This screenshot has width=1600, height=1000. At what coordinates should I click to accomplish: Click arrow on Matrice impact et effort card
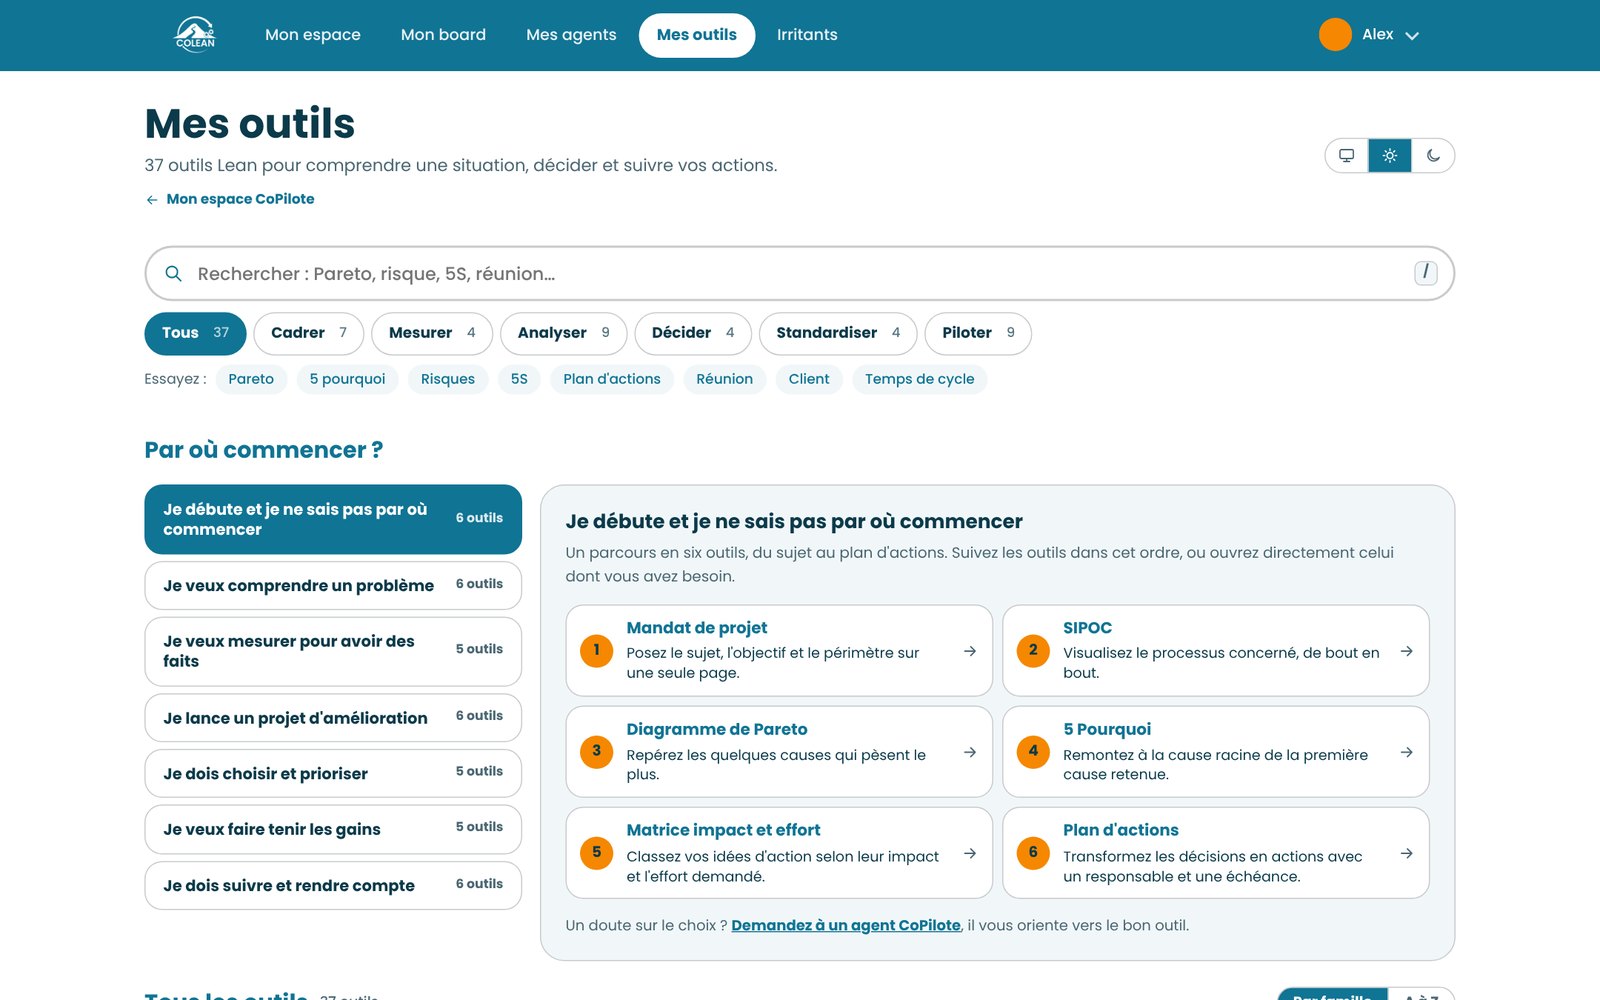[x=970, y=853]
